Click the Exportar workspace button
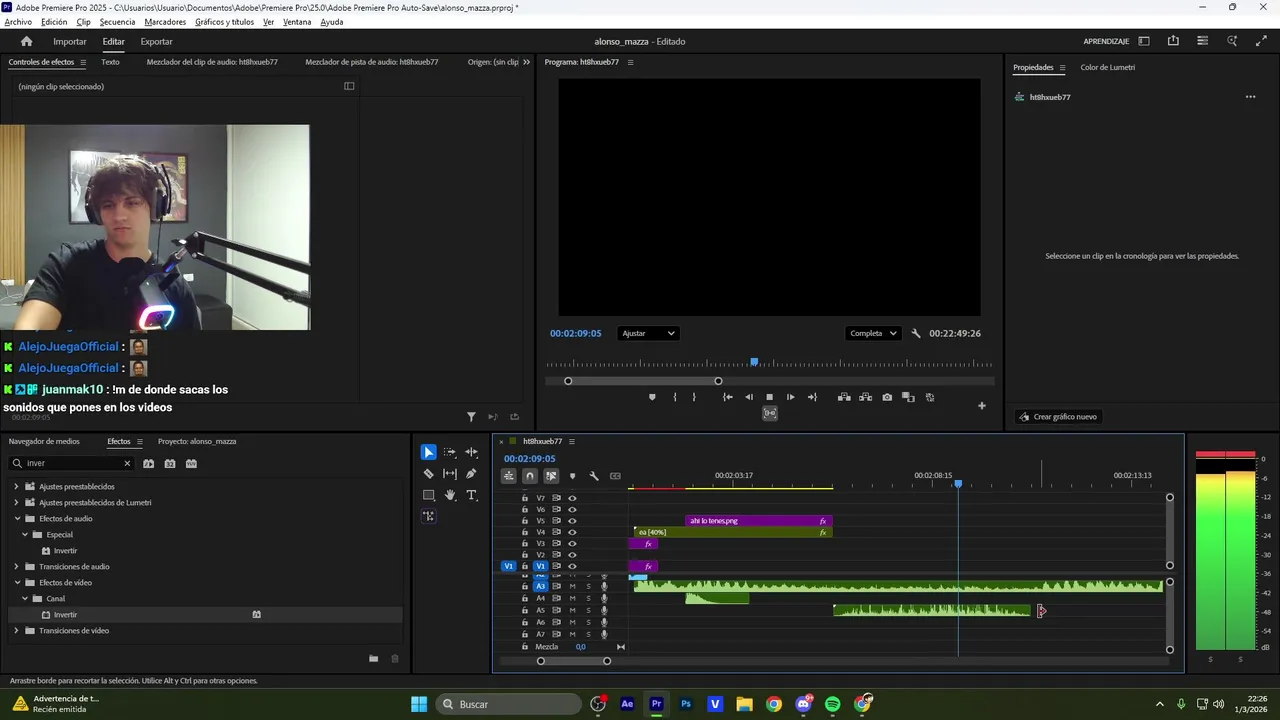Viewport: 1280px width, 720px height. (156, 42)
